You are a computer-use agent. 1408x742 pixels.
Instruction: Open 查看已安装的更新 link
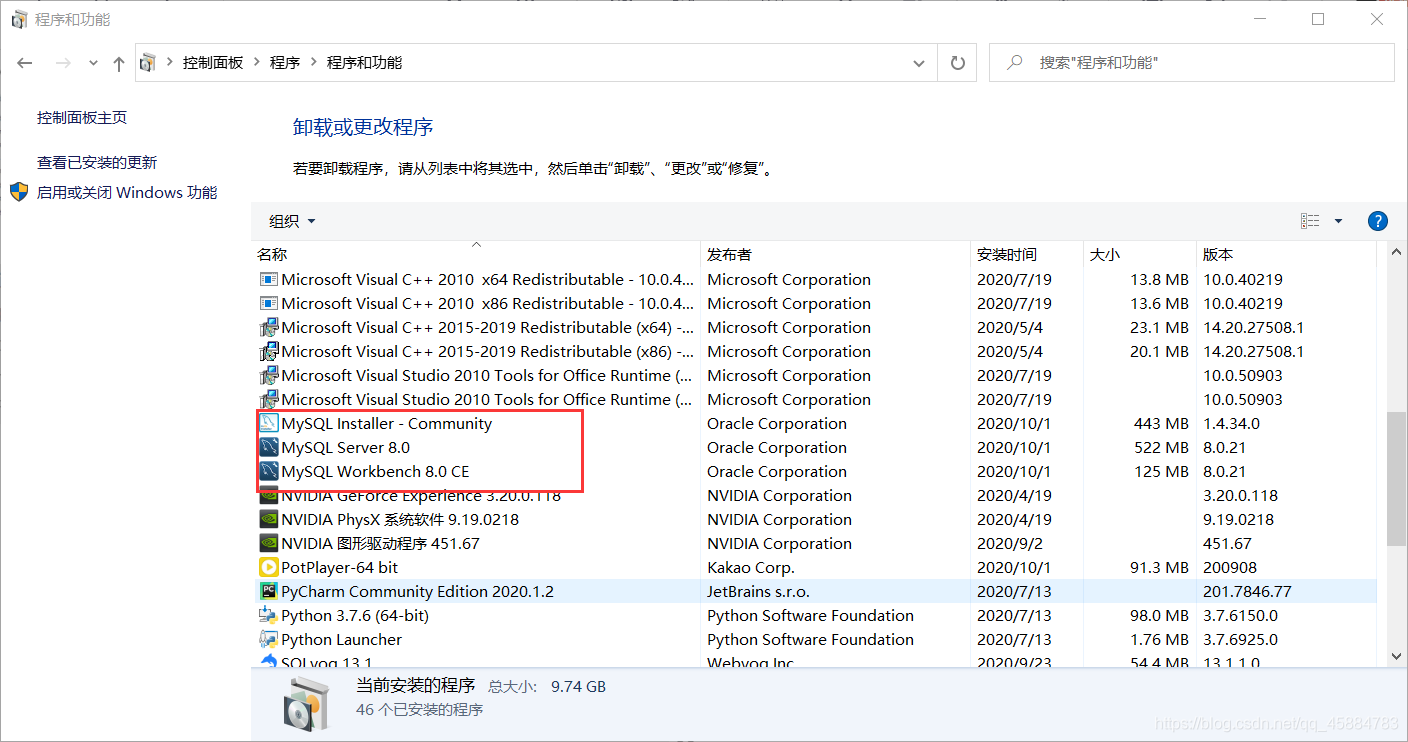pyautogui.click(x=97, y=163)
